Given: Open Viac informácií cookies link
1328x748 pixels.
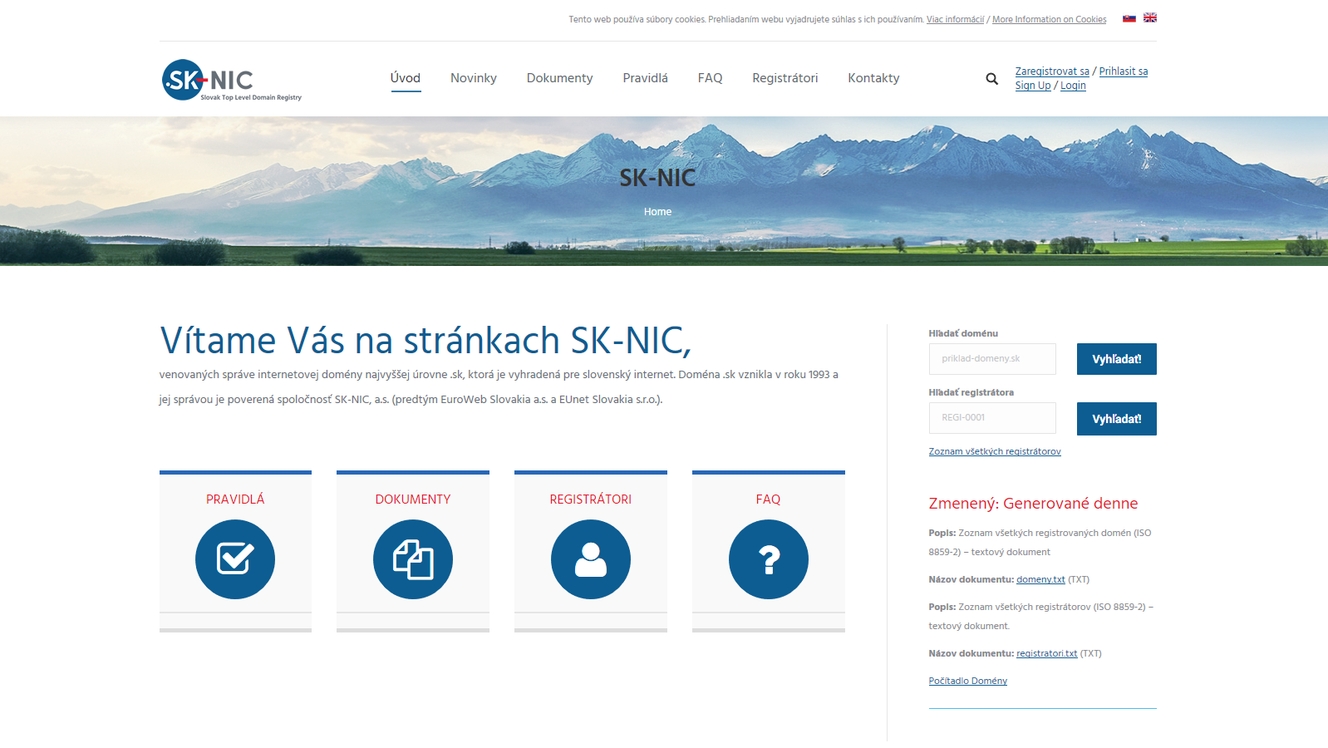Looking at the screenshot, I should click(955, 19).
